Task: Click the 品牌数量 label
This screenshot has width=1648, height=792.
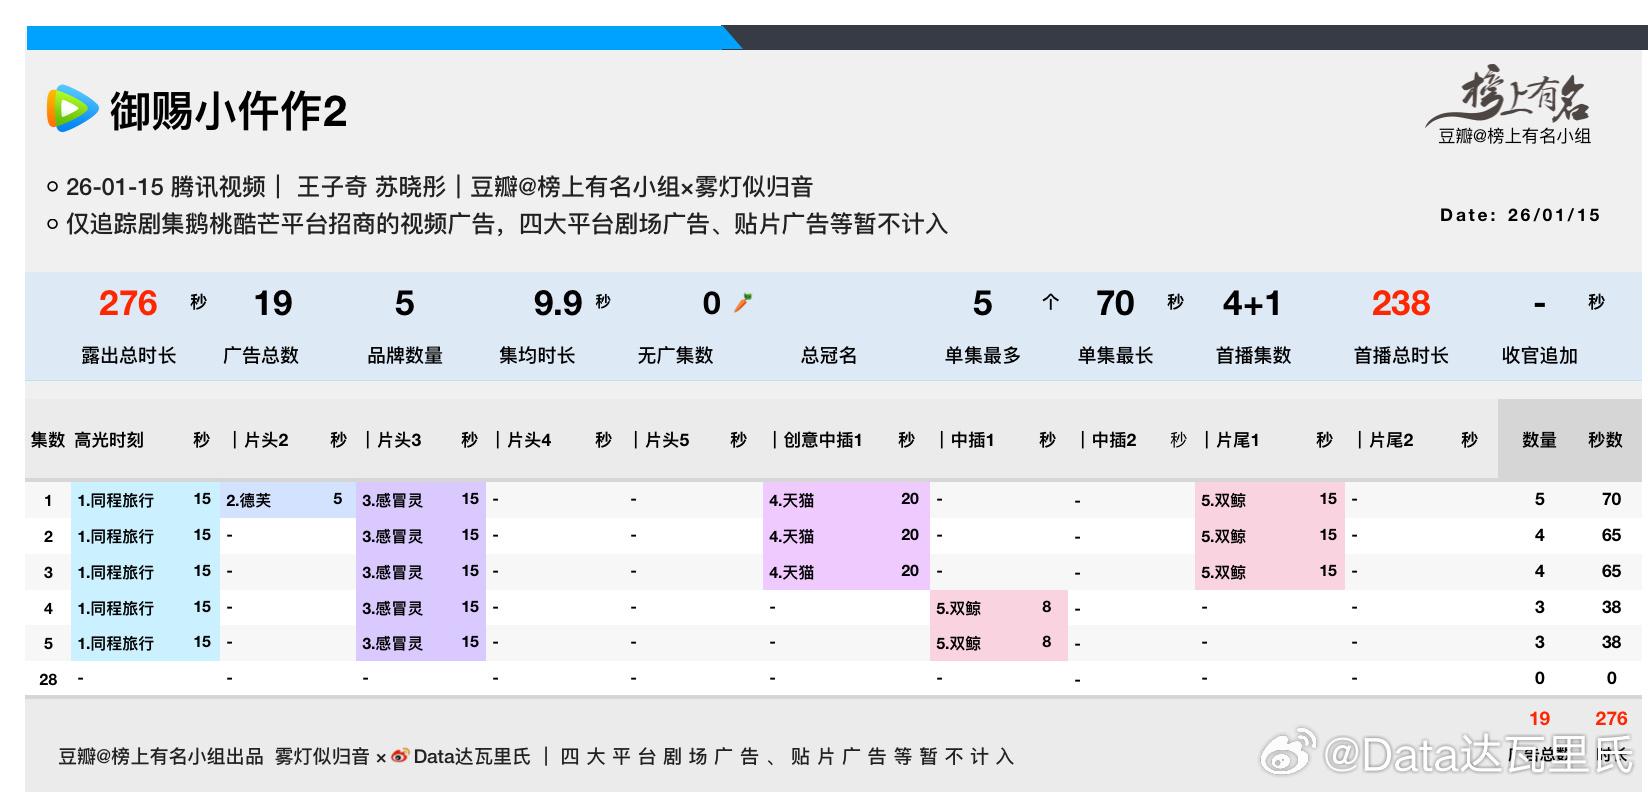Action: pos(405,355)
